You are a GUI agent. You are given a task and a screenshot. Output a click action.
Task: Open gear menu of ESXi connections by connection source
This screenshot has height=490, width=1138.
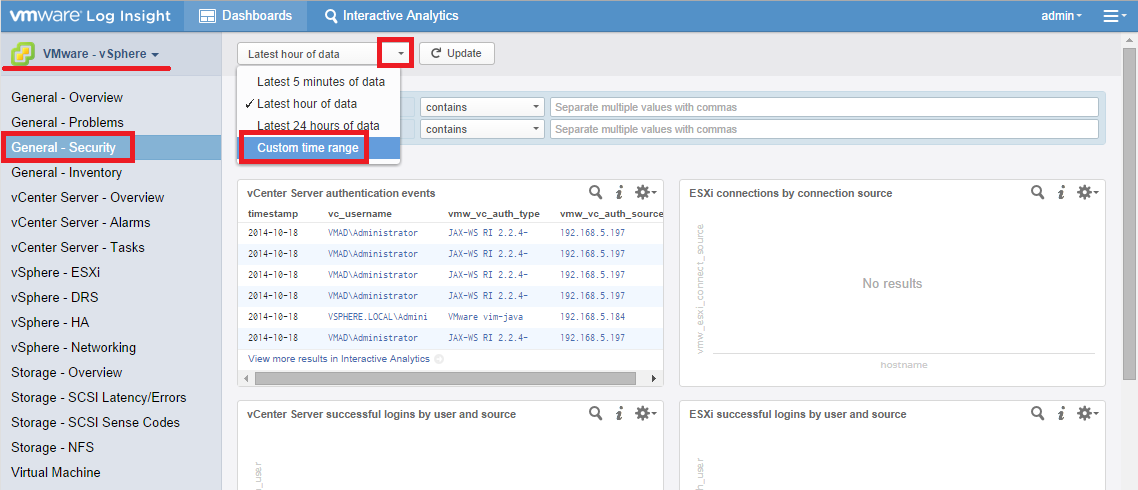point(1087,192)
